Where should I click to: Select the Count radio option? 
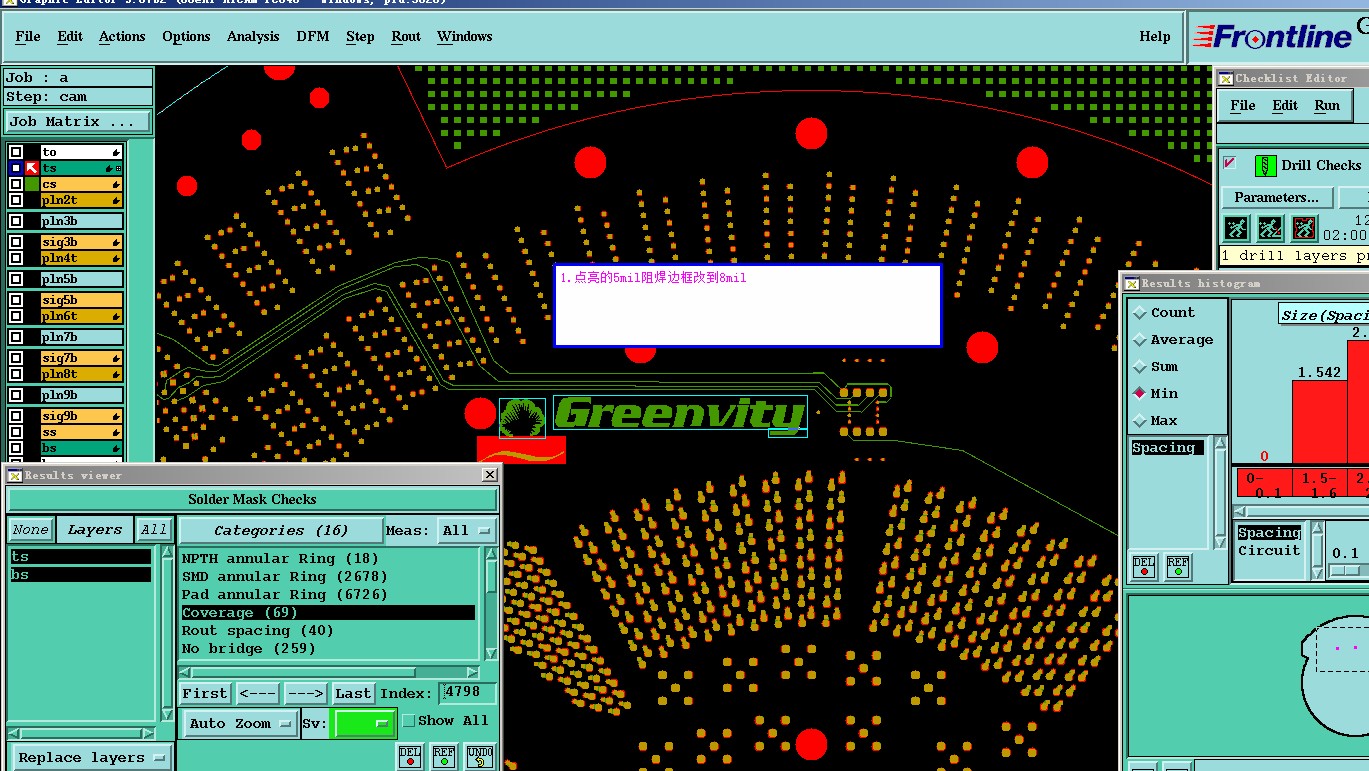[x=1140, y=313]
